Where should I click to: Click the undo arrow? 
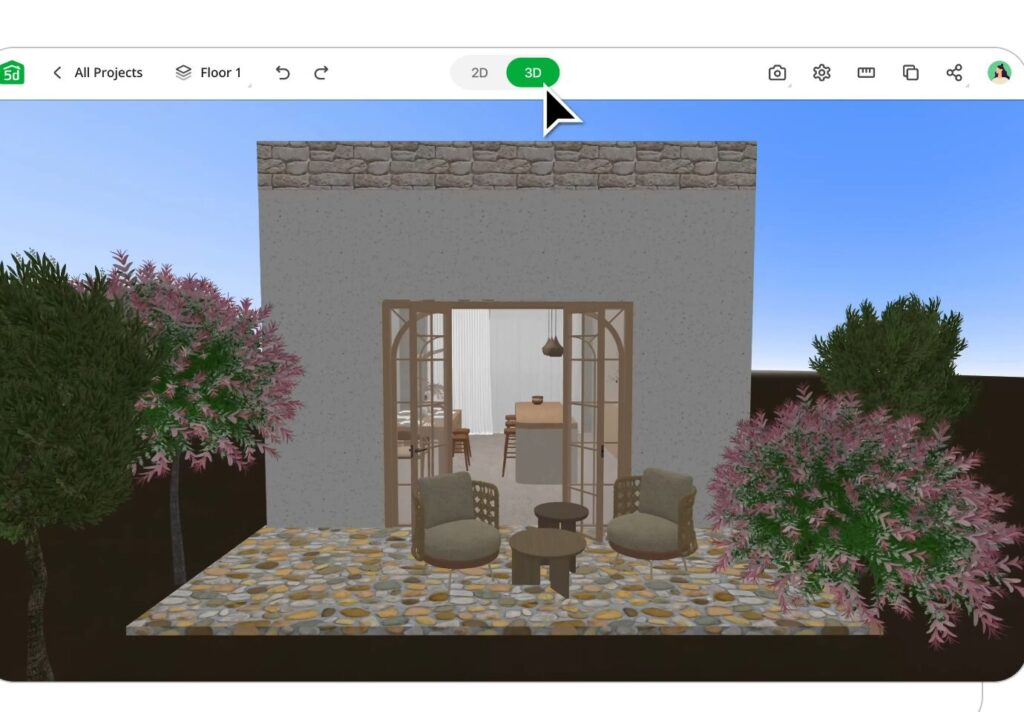(283, 72)
